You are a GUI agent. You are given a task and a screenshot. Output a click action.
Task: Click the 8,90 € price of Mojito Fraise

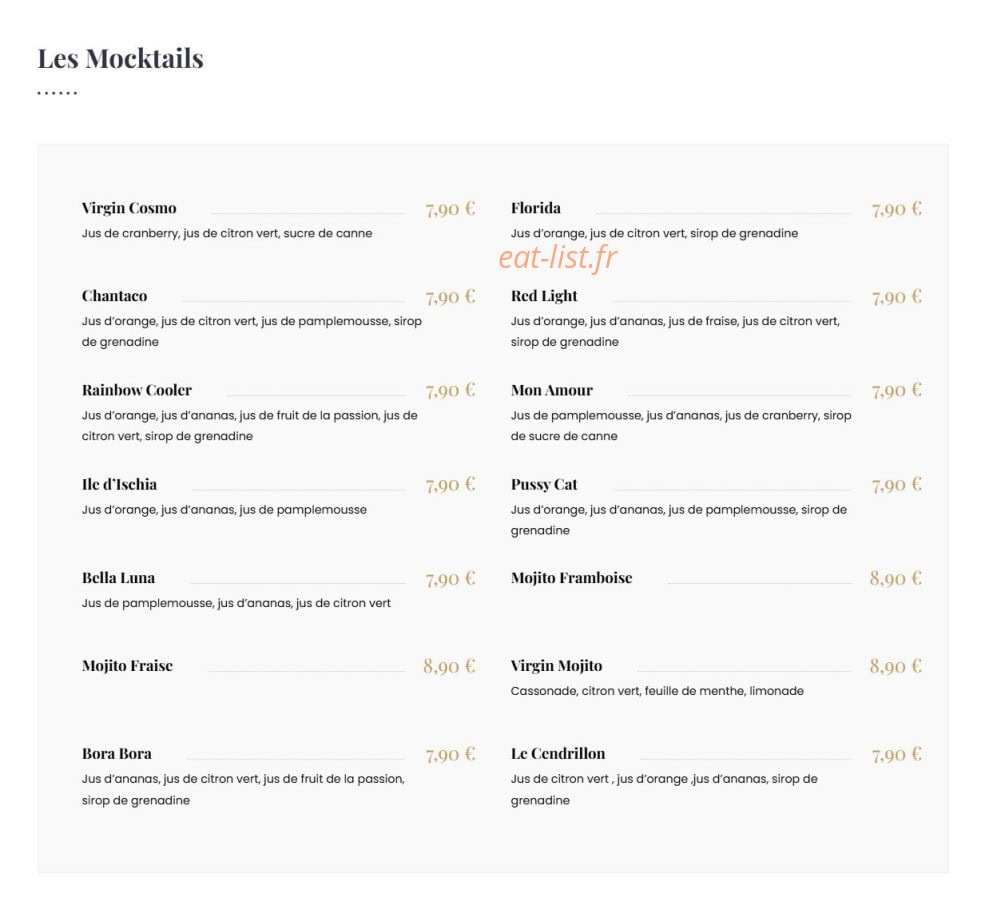pos(449,666)
